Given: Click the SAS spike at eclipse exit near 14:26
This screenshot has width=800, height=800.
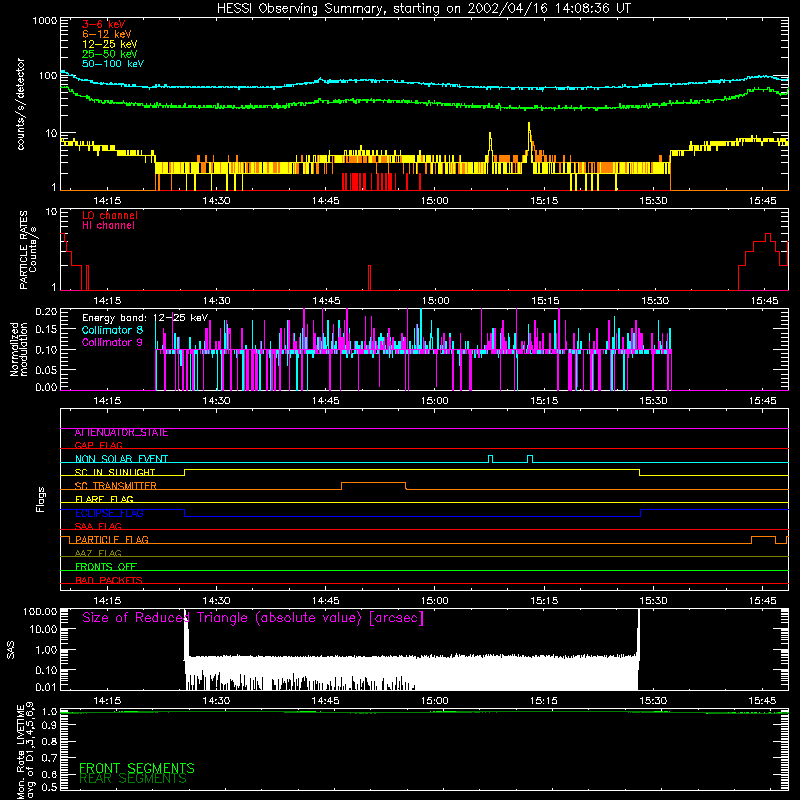Looking at the screenshot, I should (186, 633).
